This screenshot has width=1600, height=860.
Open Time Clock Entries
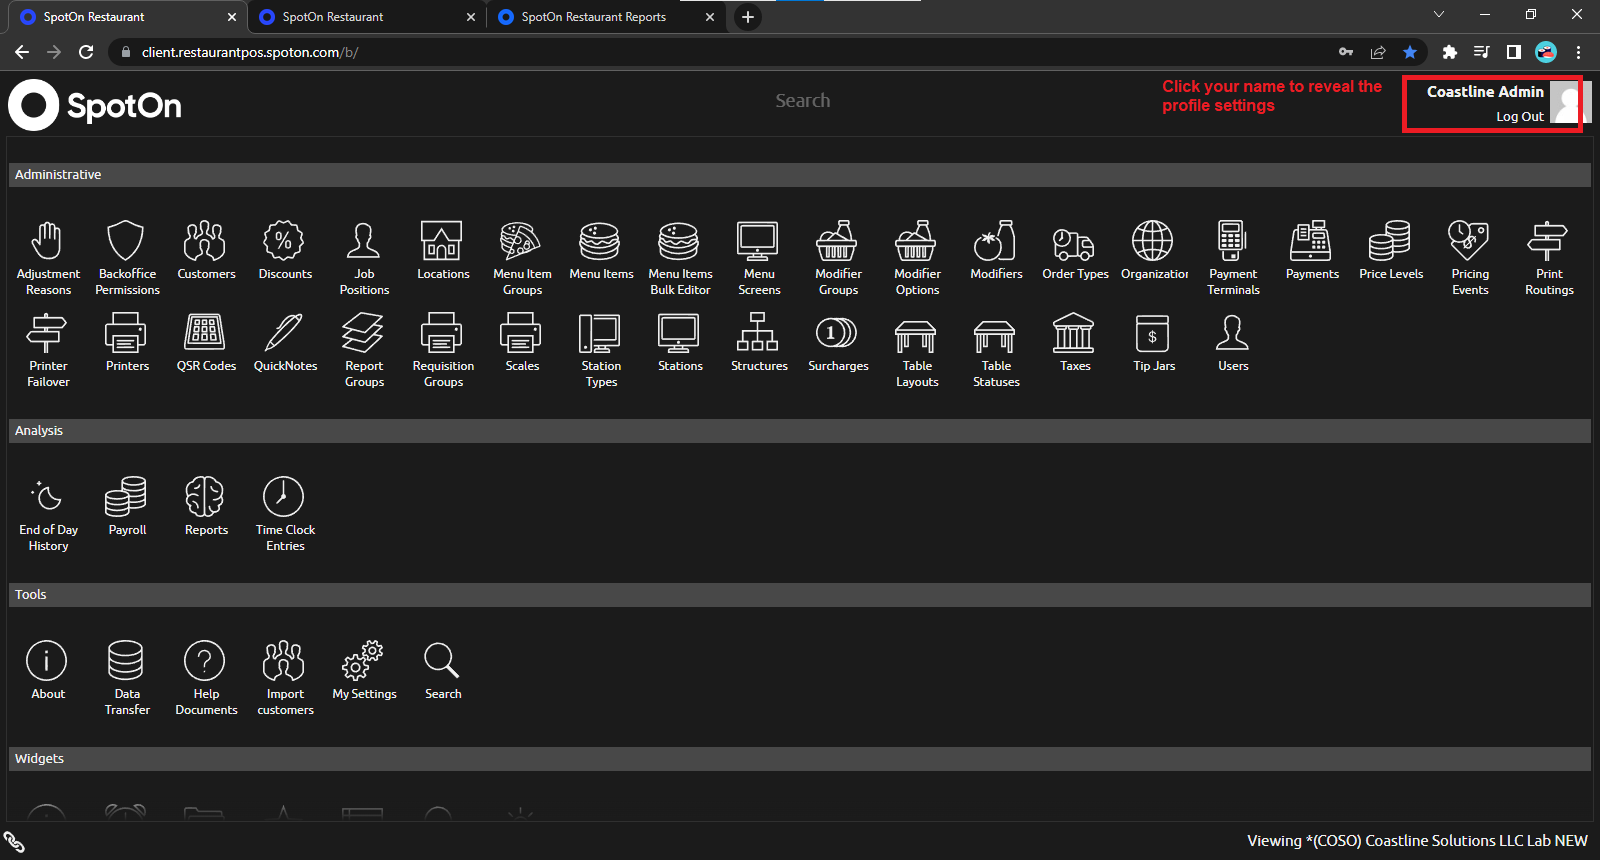click(x=285, y=514)
